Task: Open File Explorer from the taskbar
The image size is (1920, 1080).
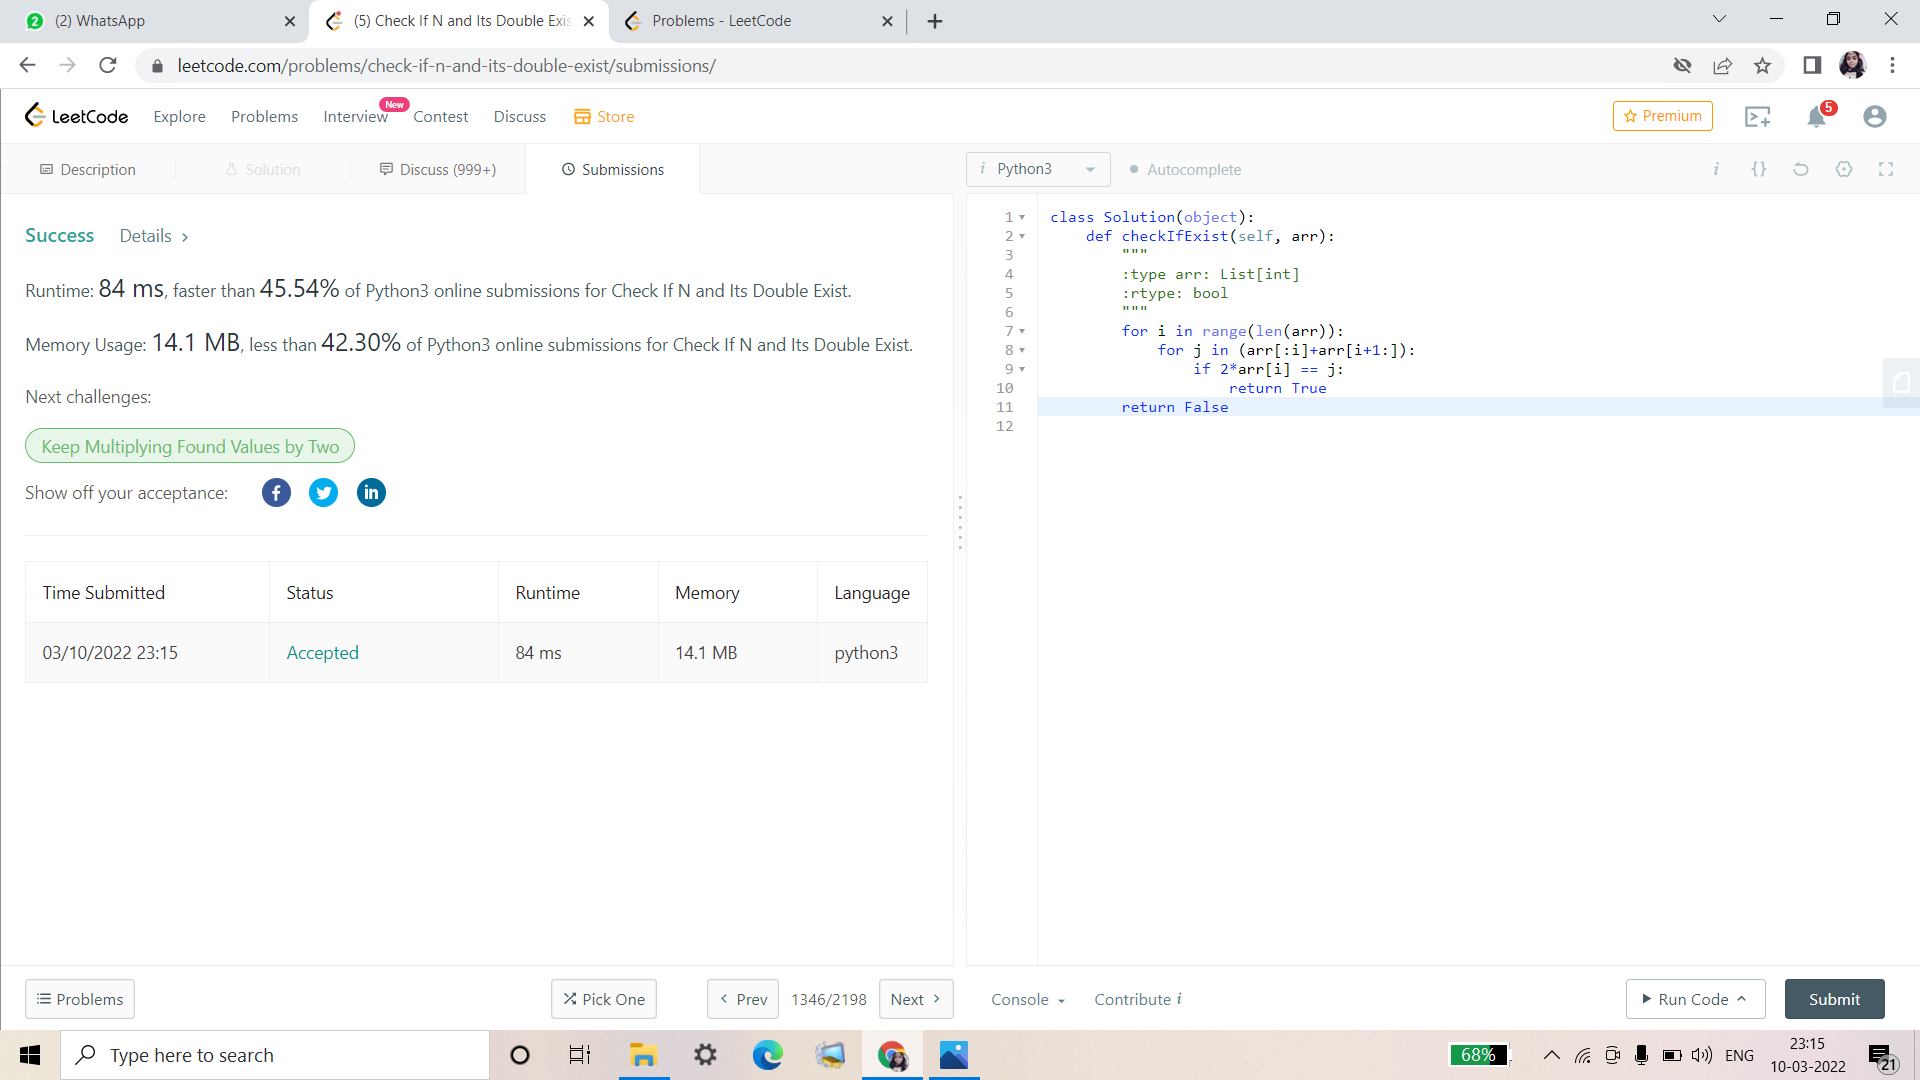Action: point(642,1055)
